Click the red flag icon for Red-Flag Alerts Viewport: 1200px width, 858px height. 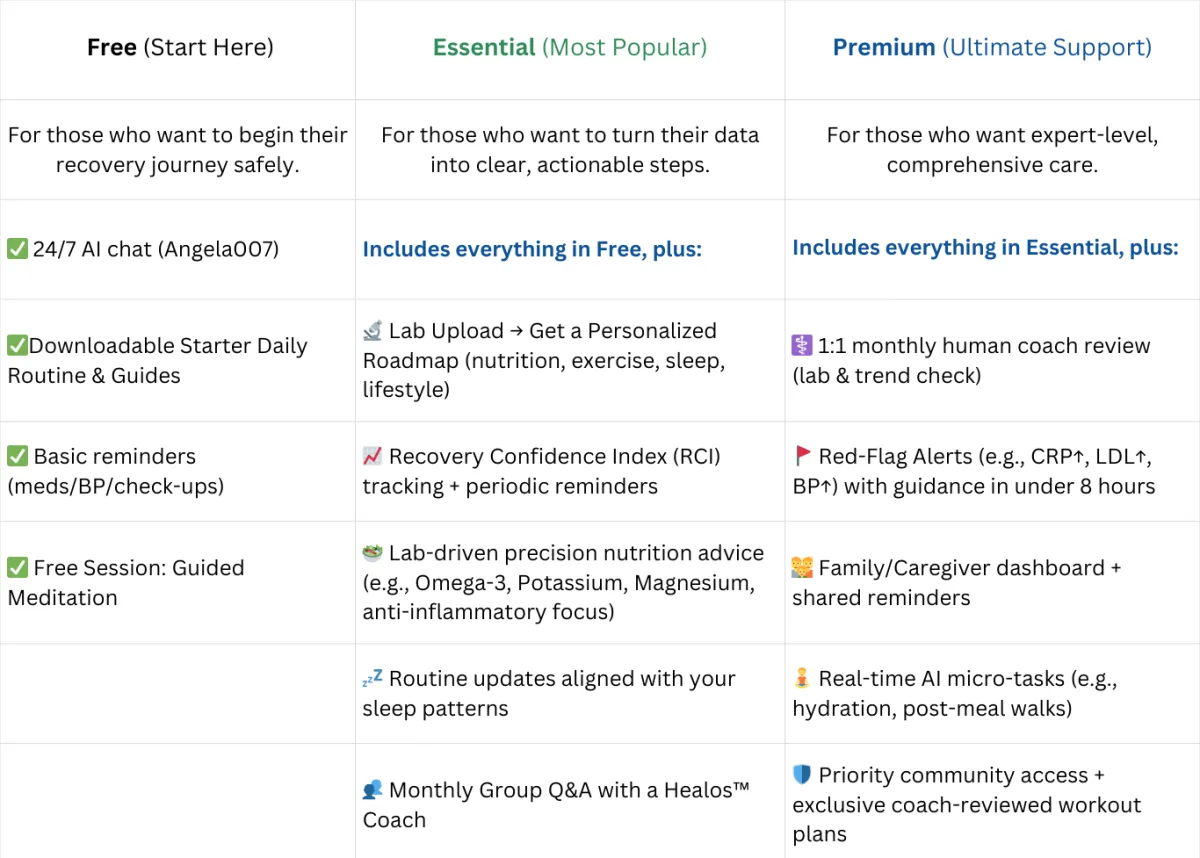point(802,457)
